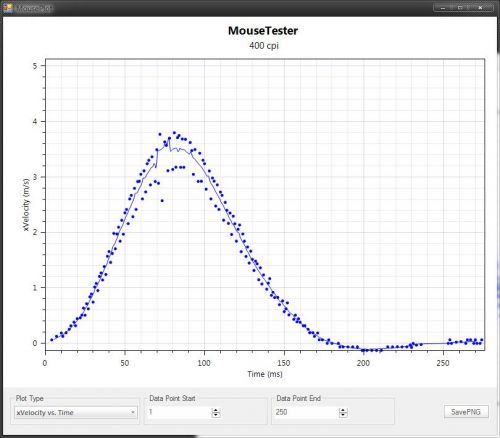Click the 3 tick label on velocity axis
The width and height of the screenshot is (500, 438).
(35, 177)
